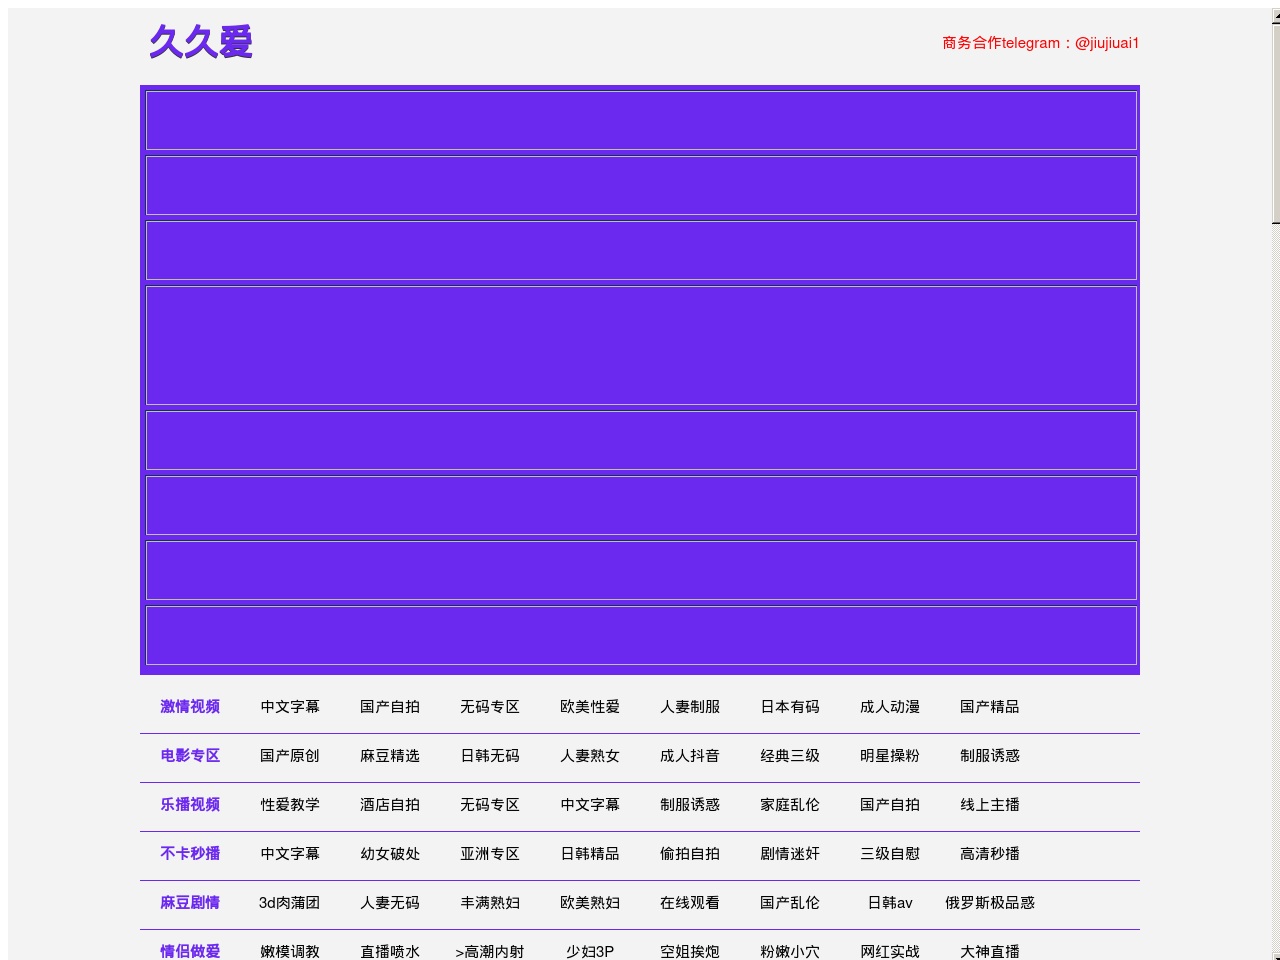Screen dimensions: 1280x960
Task: Select 中文字幕 in the 不卡秒播 row
Action: coord(290,853)
